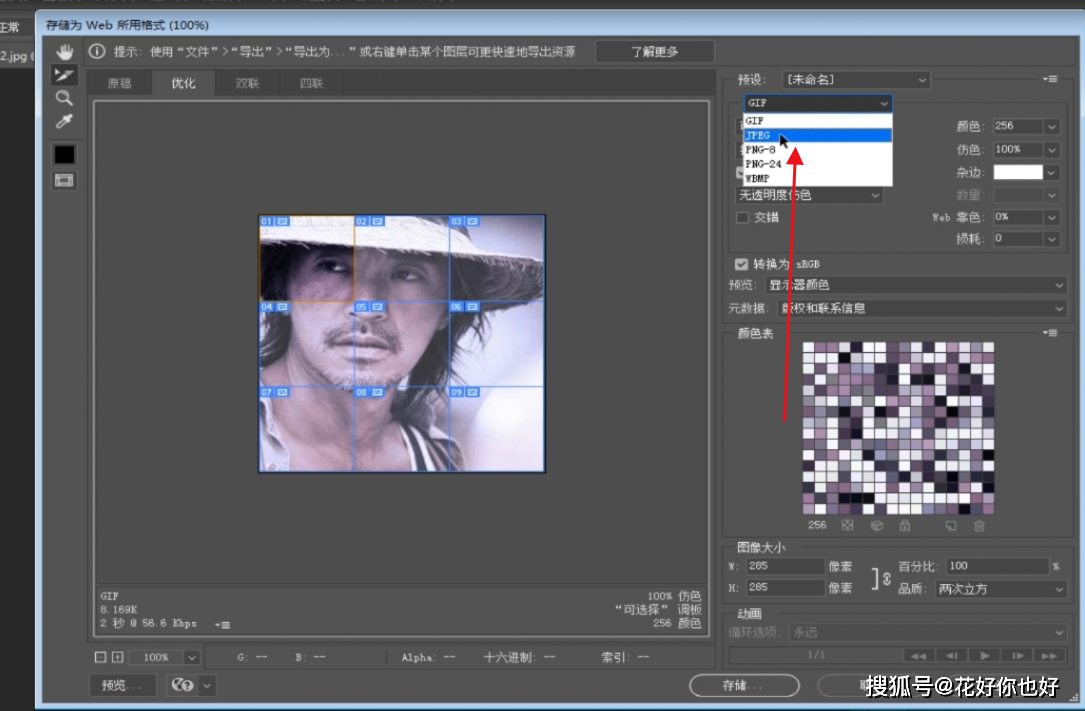Switch to the 四联 four-up tab
The width and height of the screenshot is (1085, 711).
pyautogui.click(x=311, y=84)
